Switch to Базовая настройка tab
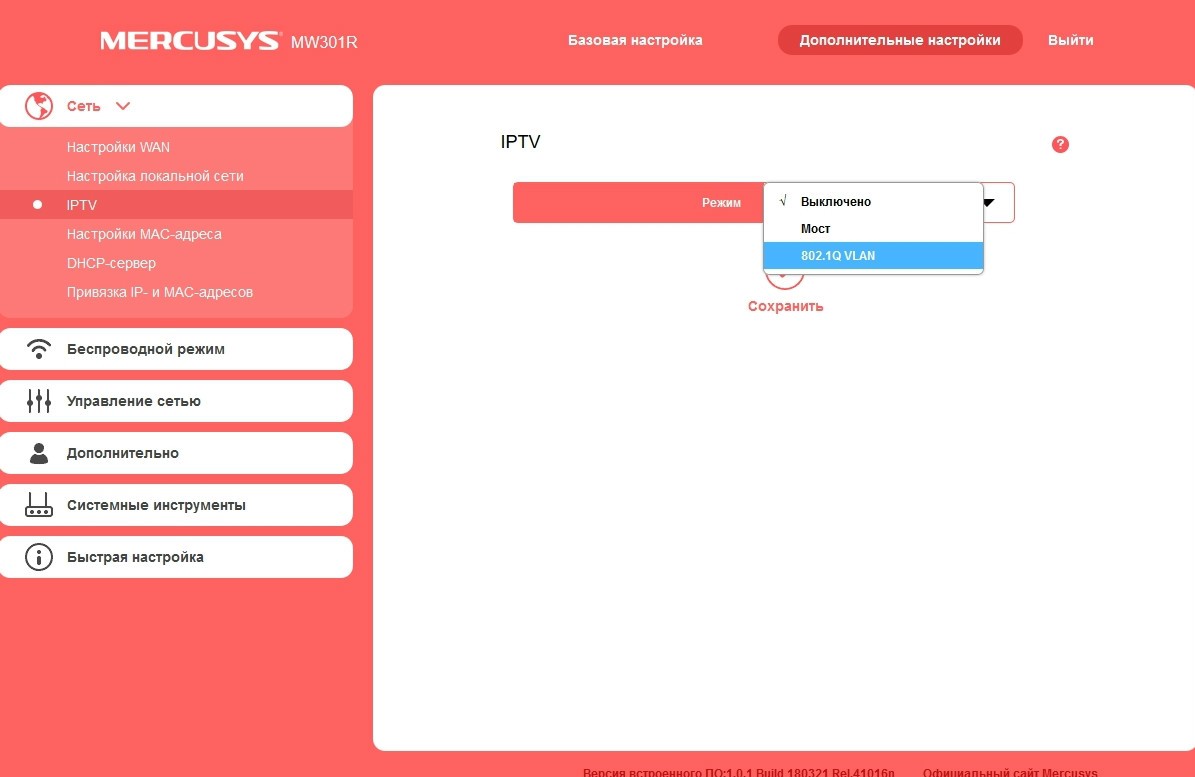Image resolution: width=1195 pixels, height=777 pixels. point(635,41)
